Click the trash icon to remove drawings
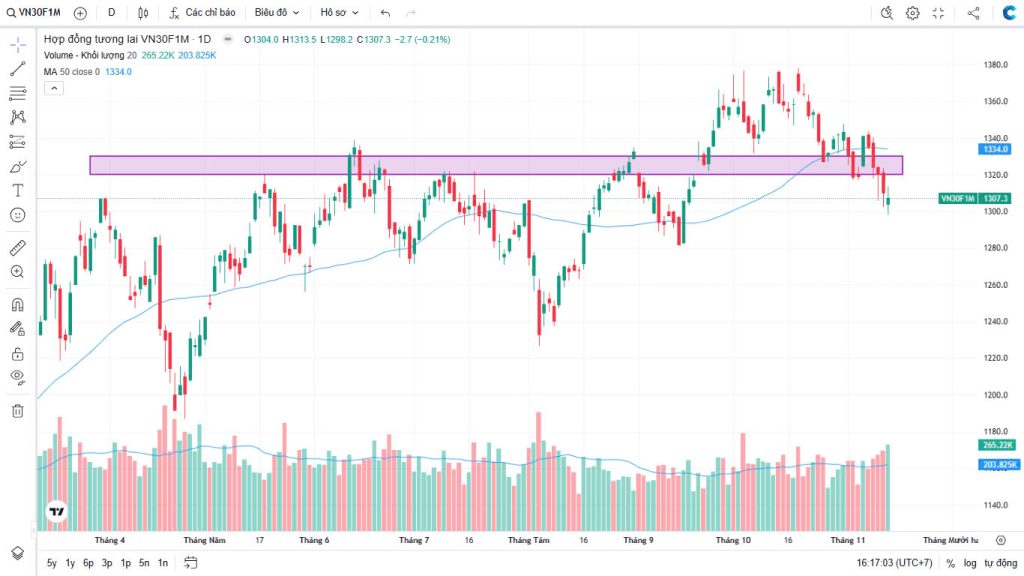Viewport: 1024px width, 576px height. [x=17, y=410]
